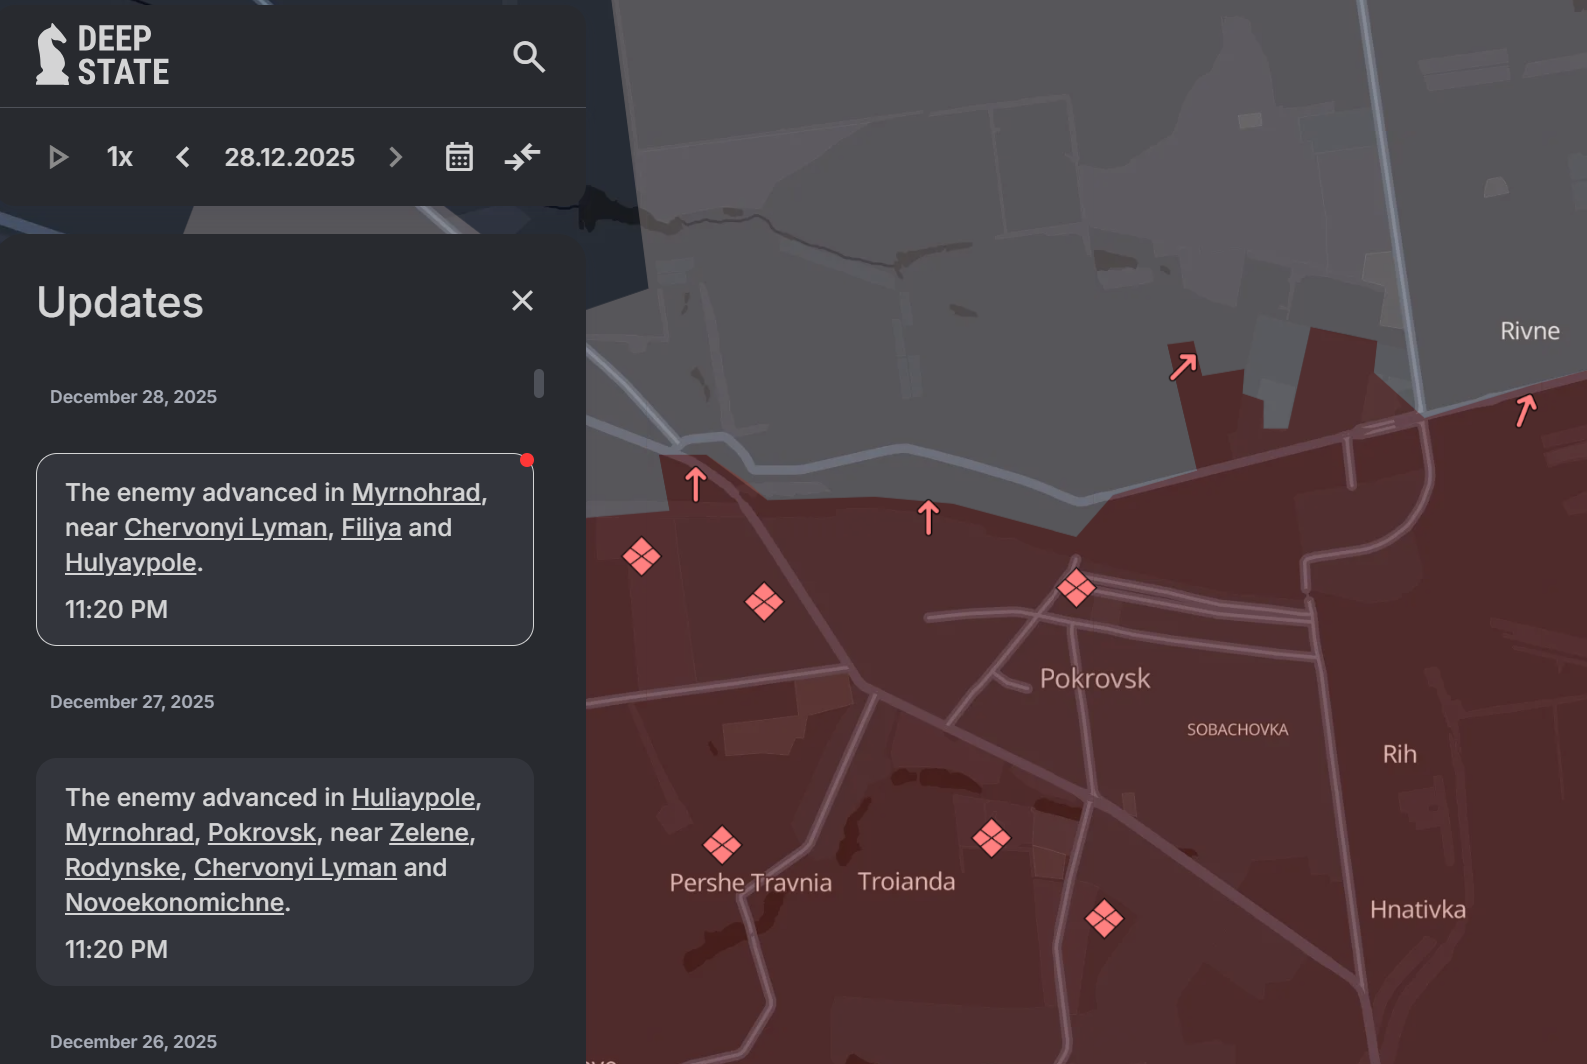The width and height of the screenshot is (1587, 1064).
Task: Open the calendar date picker
Action: tap(459, 157)
